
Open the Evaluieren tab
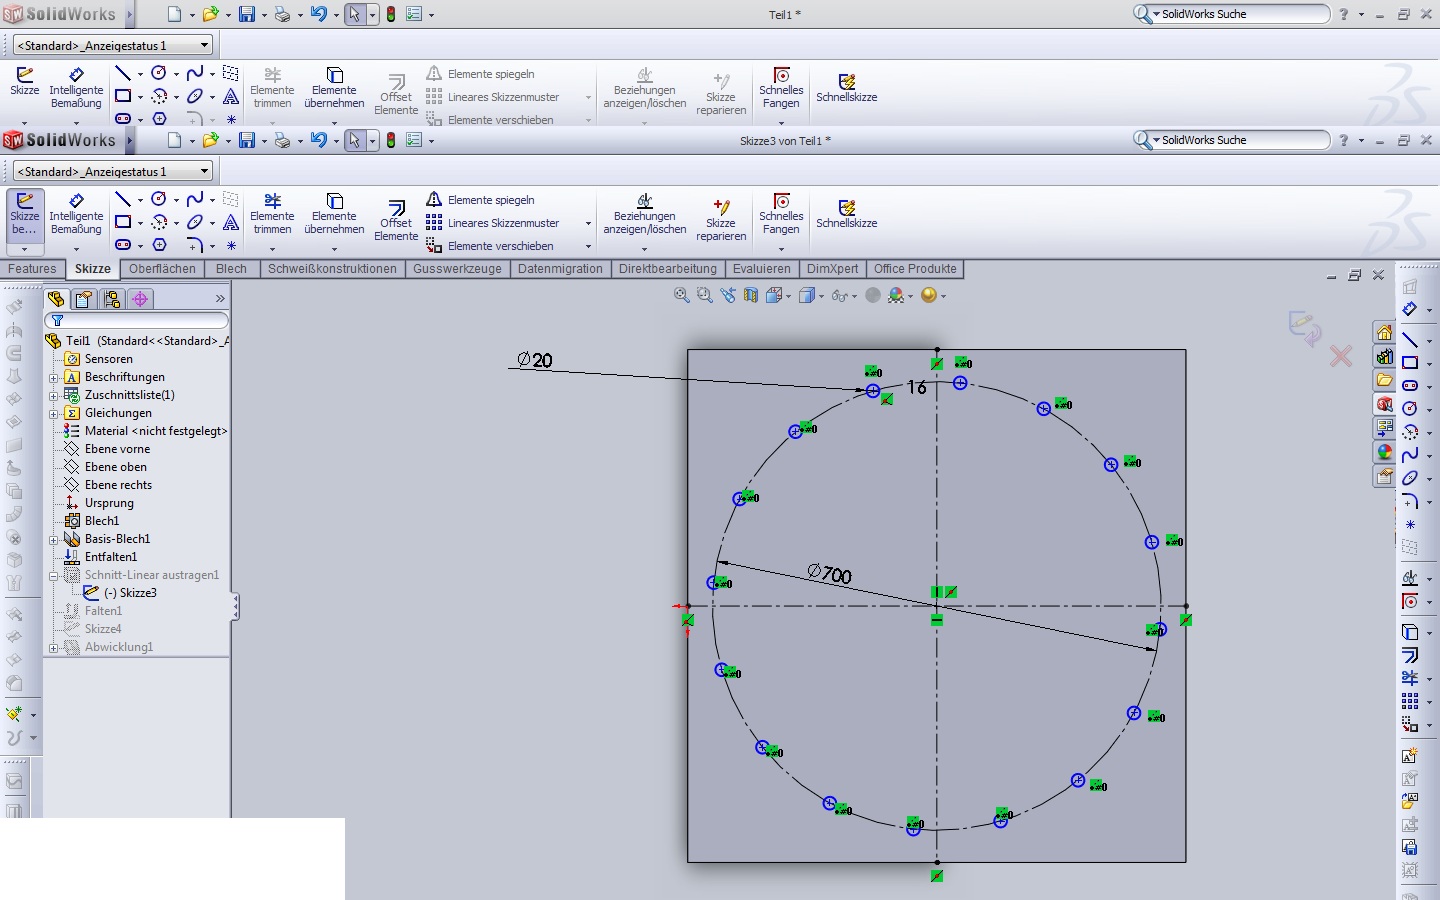(761, 269)
